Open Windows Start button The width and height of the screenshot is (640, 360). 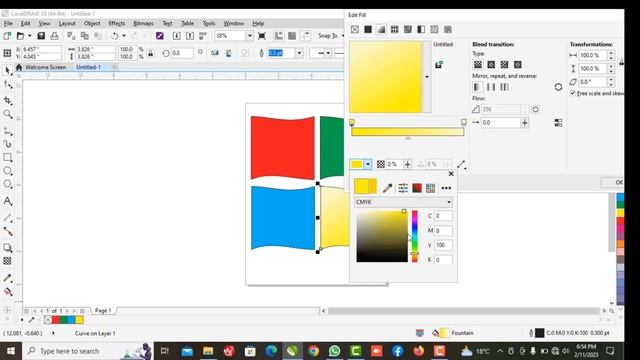pos(11,351)
